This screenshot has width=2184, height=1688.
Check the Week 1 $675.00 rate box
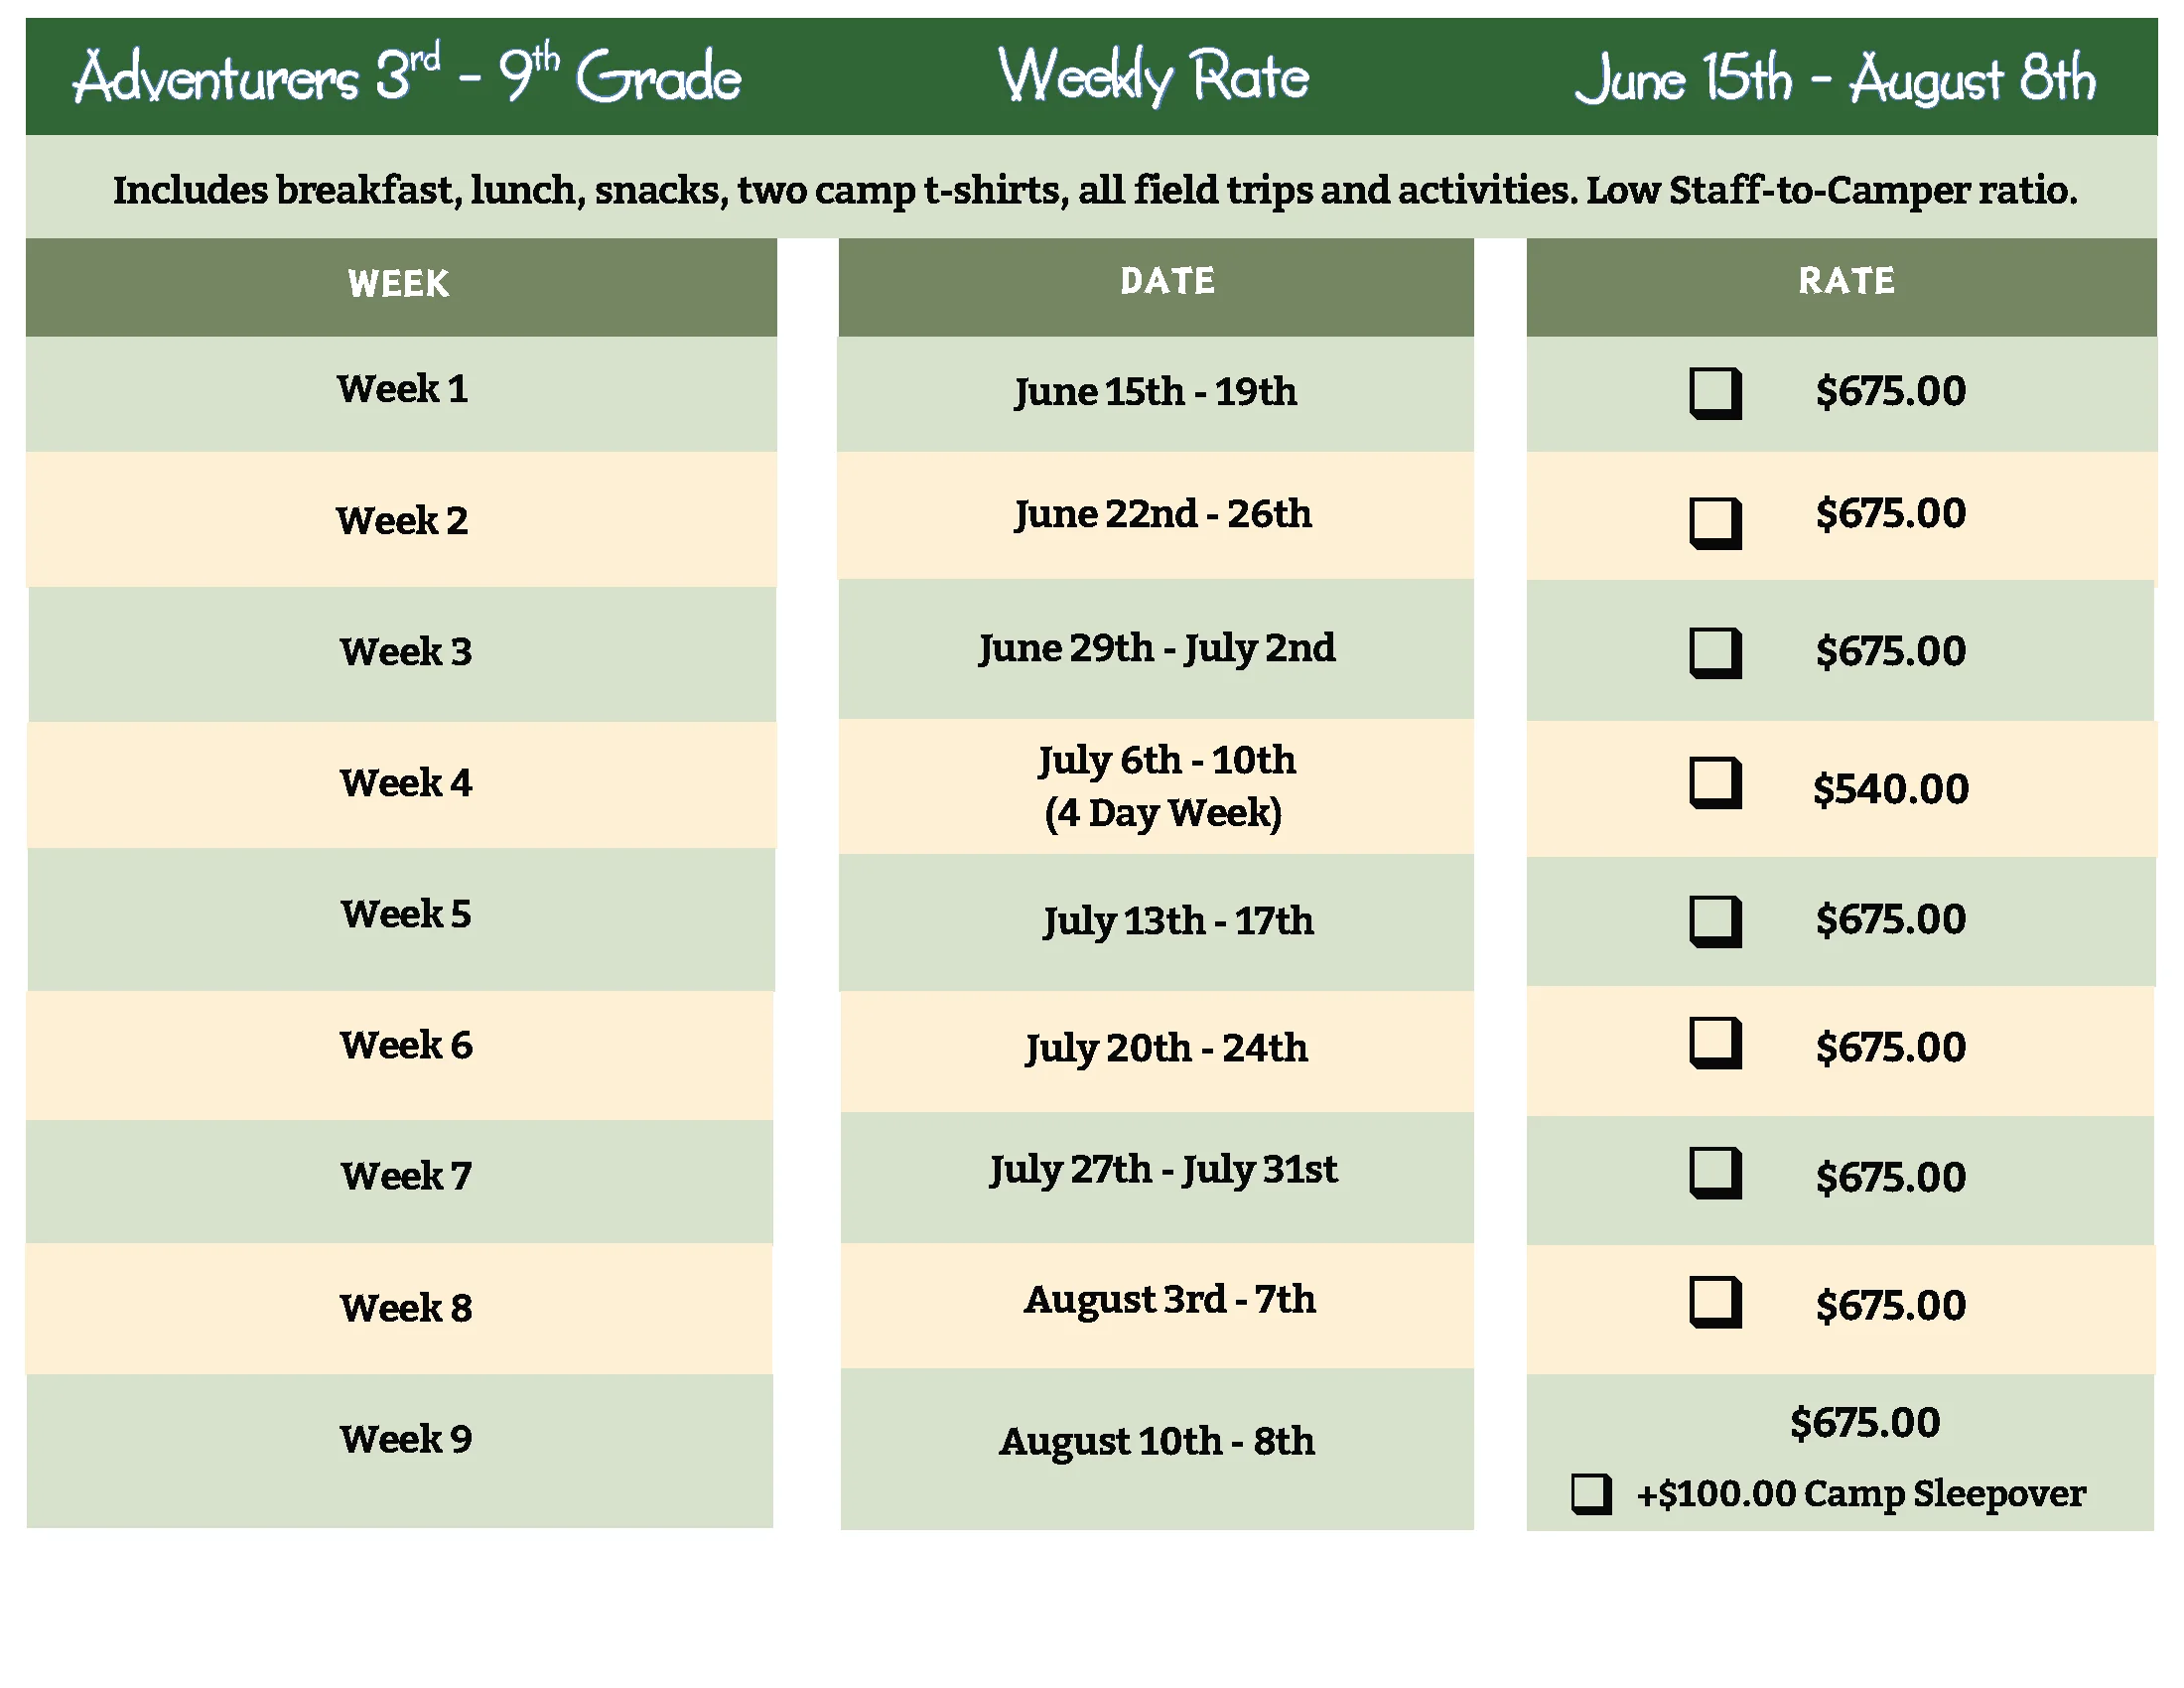click(x=1714, y=392)
